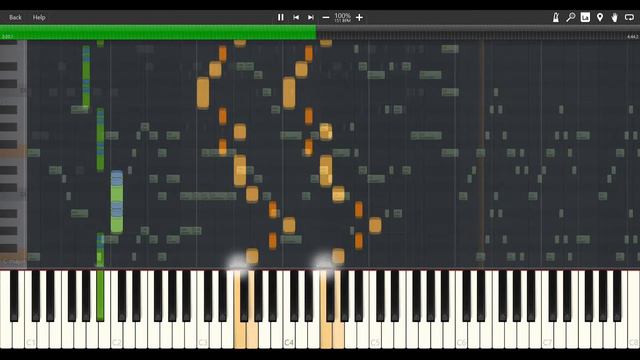Toggle the sheet music display icon
Viewport: 640px width, 360px height.
click(x=585, y=17)
